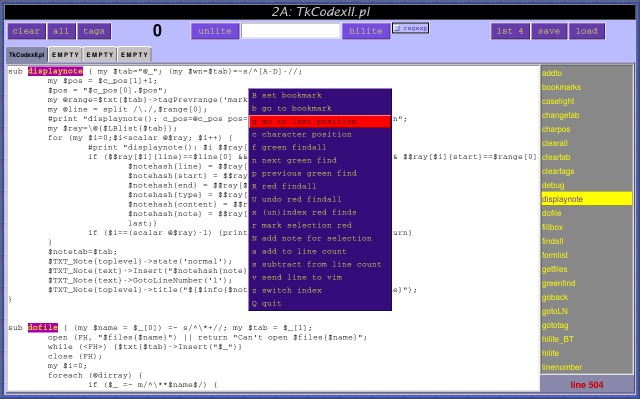Click the all button
The image size is (640, 399).
coord(61,31)
